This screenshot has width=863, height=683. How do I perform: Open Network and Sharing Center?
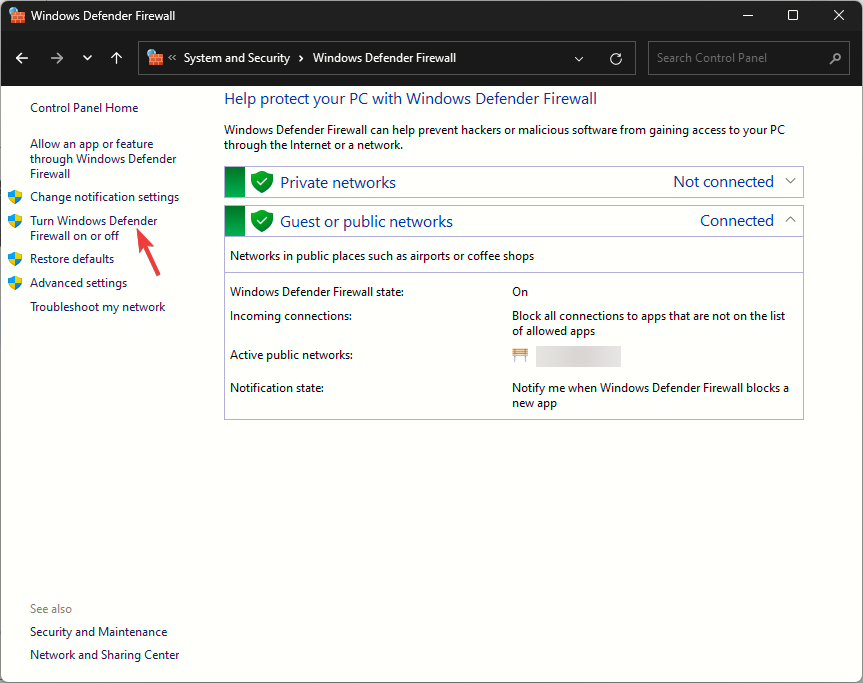tap(104, 654)
